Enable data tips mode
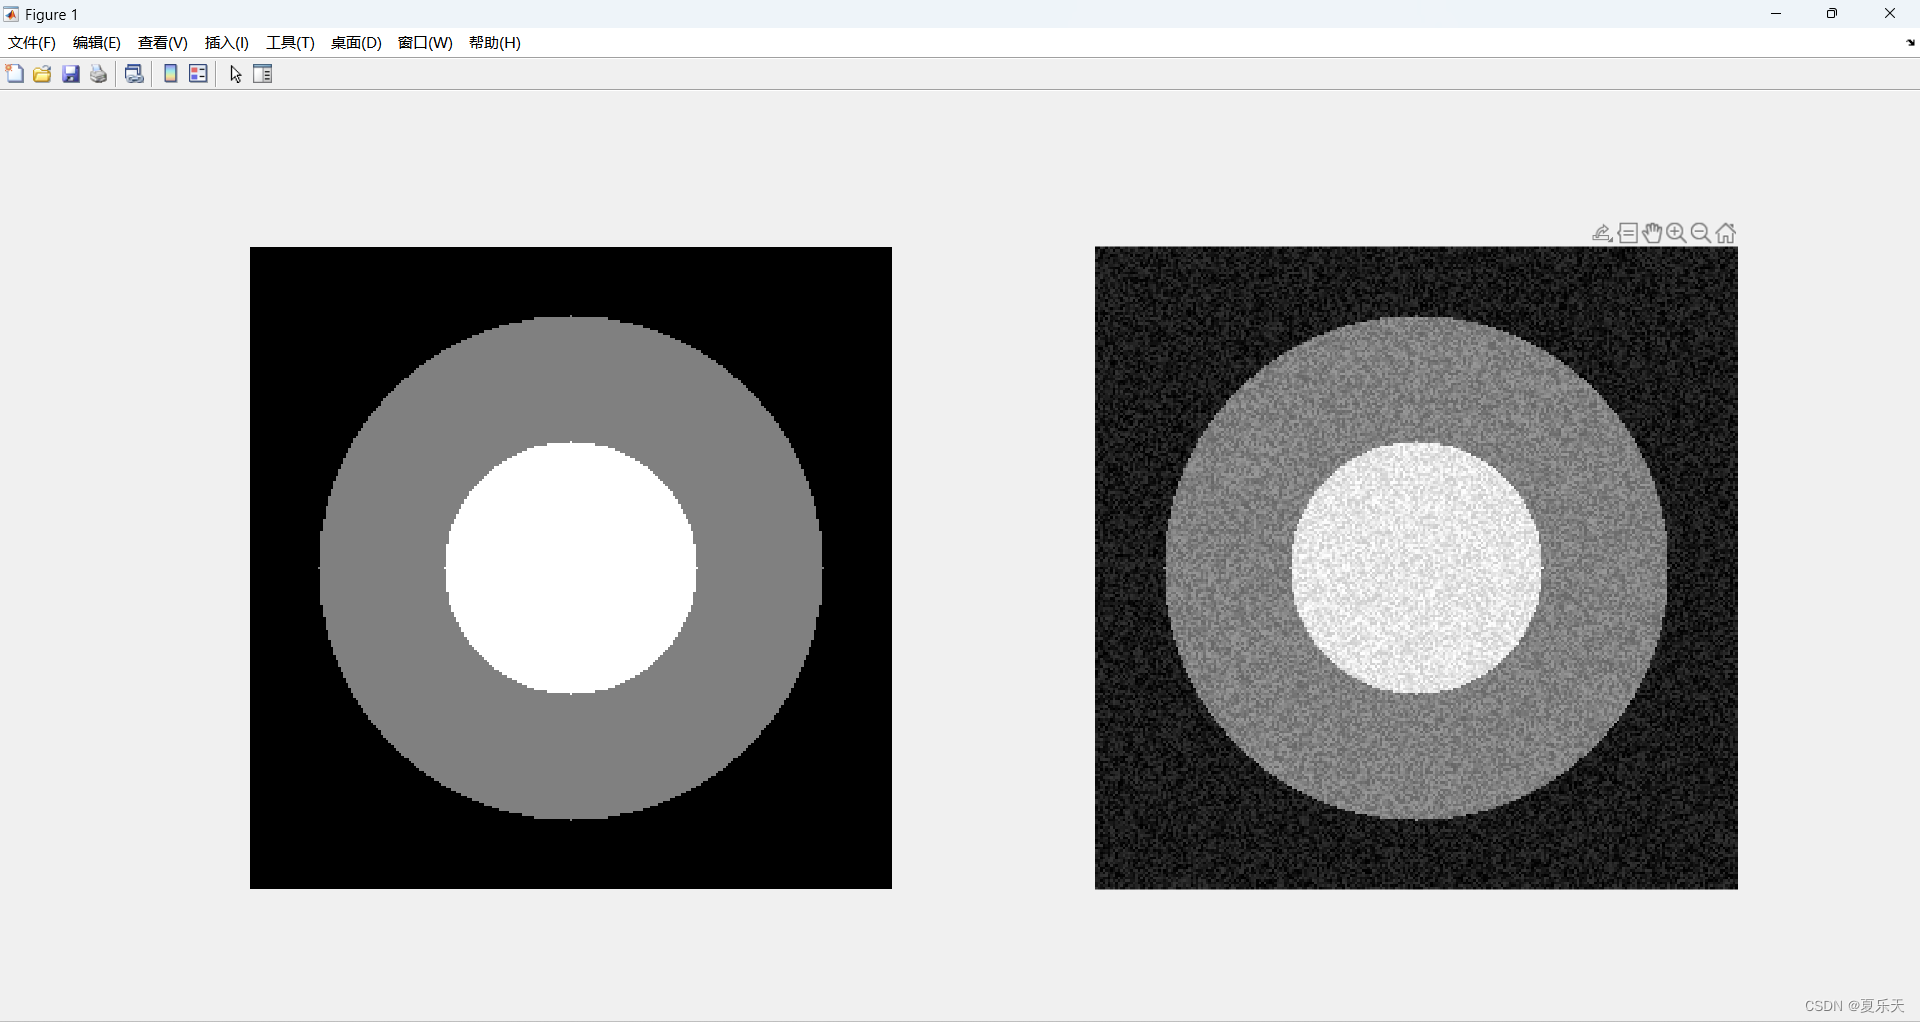Viewport: 1920px width, 1022px height. coord(1629,233)
